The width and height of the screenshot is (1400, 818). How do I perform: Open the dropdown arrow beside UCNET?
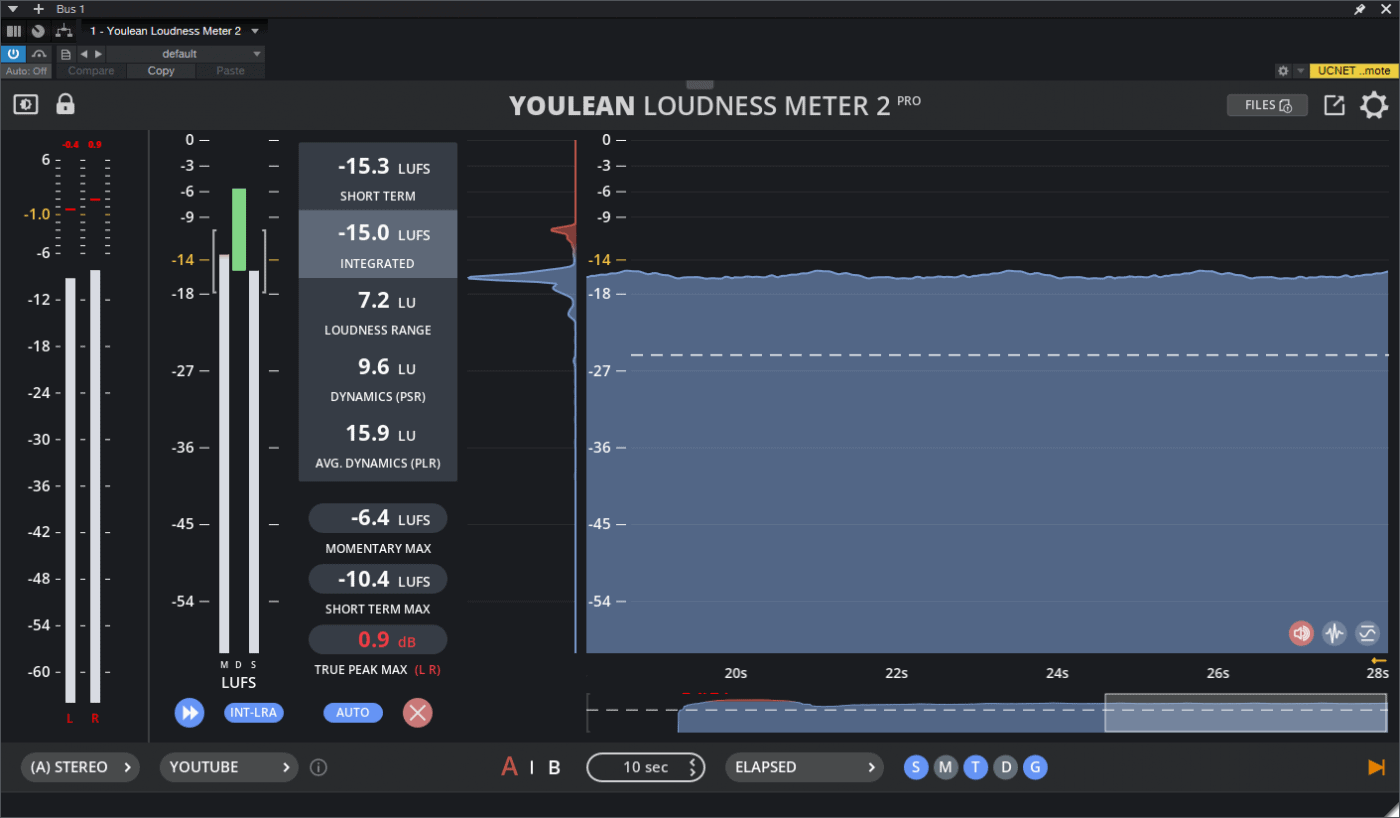(1300, 71)
